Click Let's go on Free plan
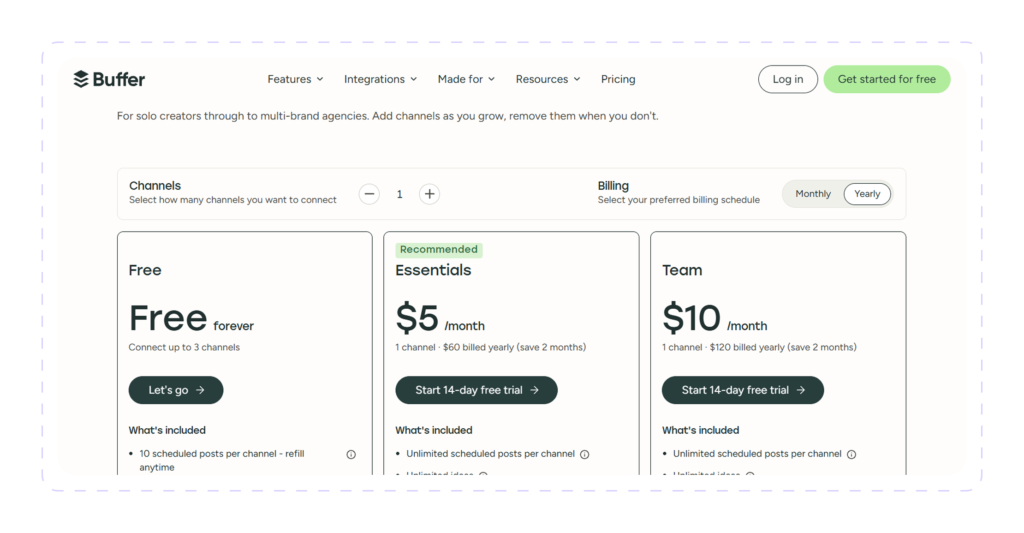Image resolution: width=1024 pixels, height=533 pixels. point(176,390)
